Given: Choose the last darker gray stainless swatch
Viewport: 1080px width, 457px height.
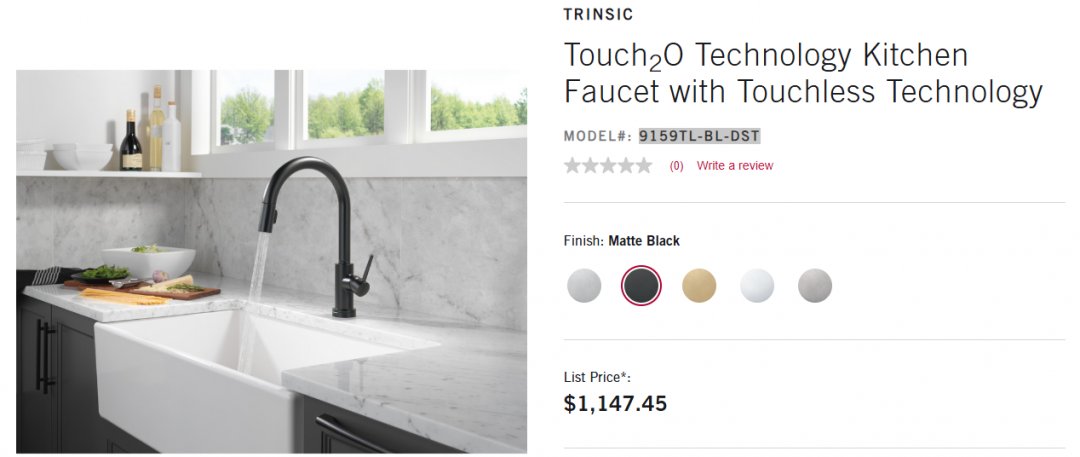Looking at the screenshot, I should 815,285.
